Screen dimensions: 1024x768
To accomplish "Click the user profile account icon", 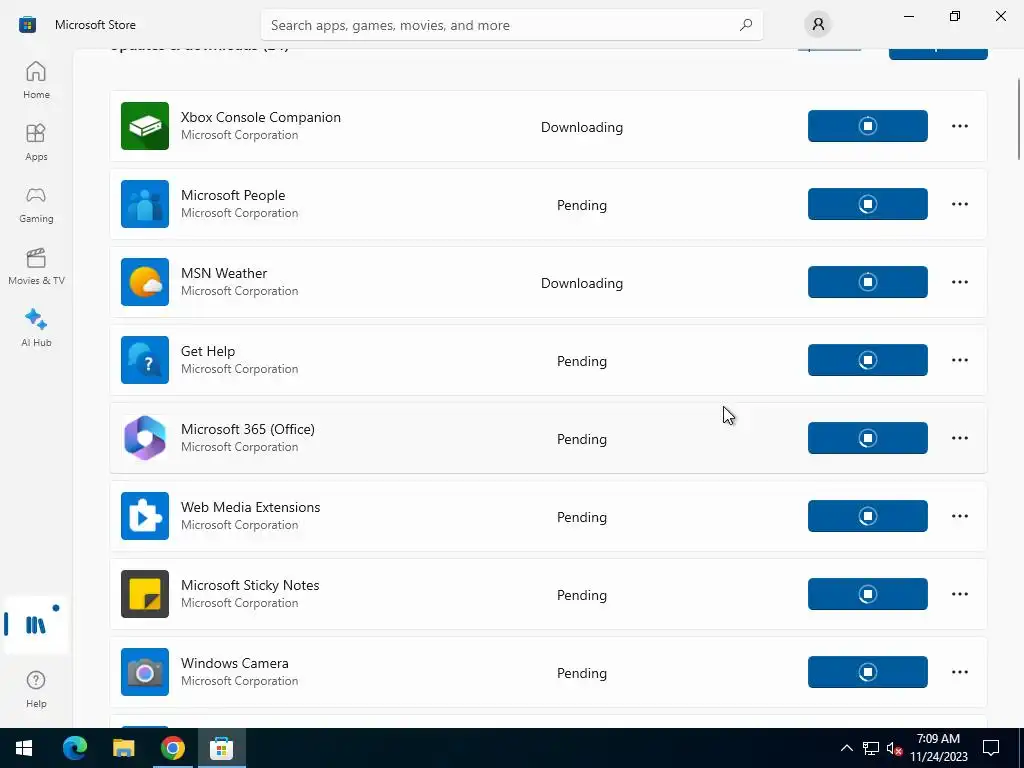I will tap(818, 25).
